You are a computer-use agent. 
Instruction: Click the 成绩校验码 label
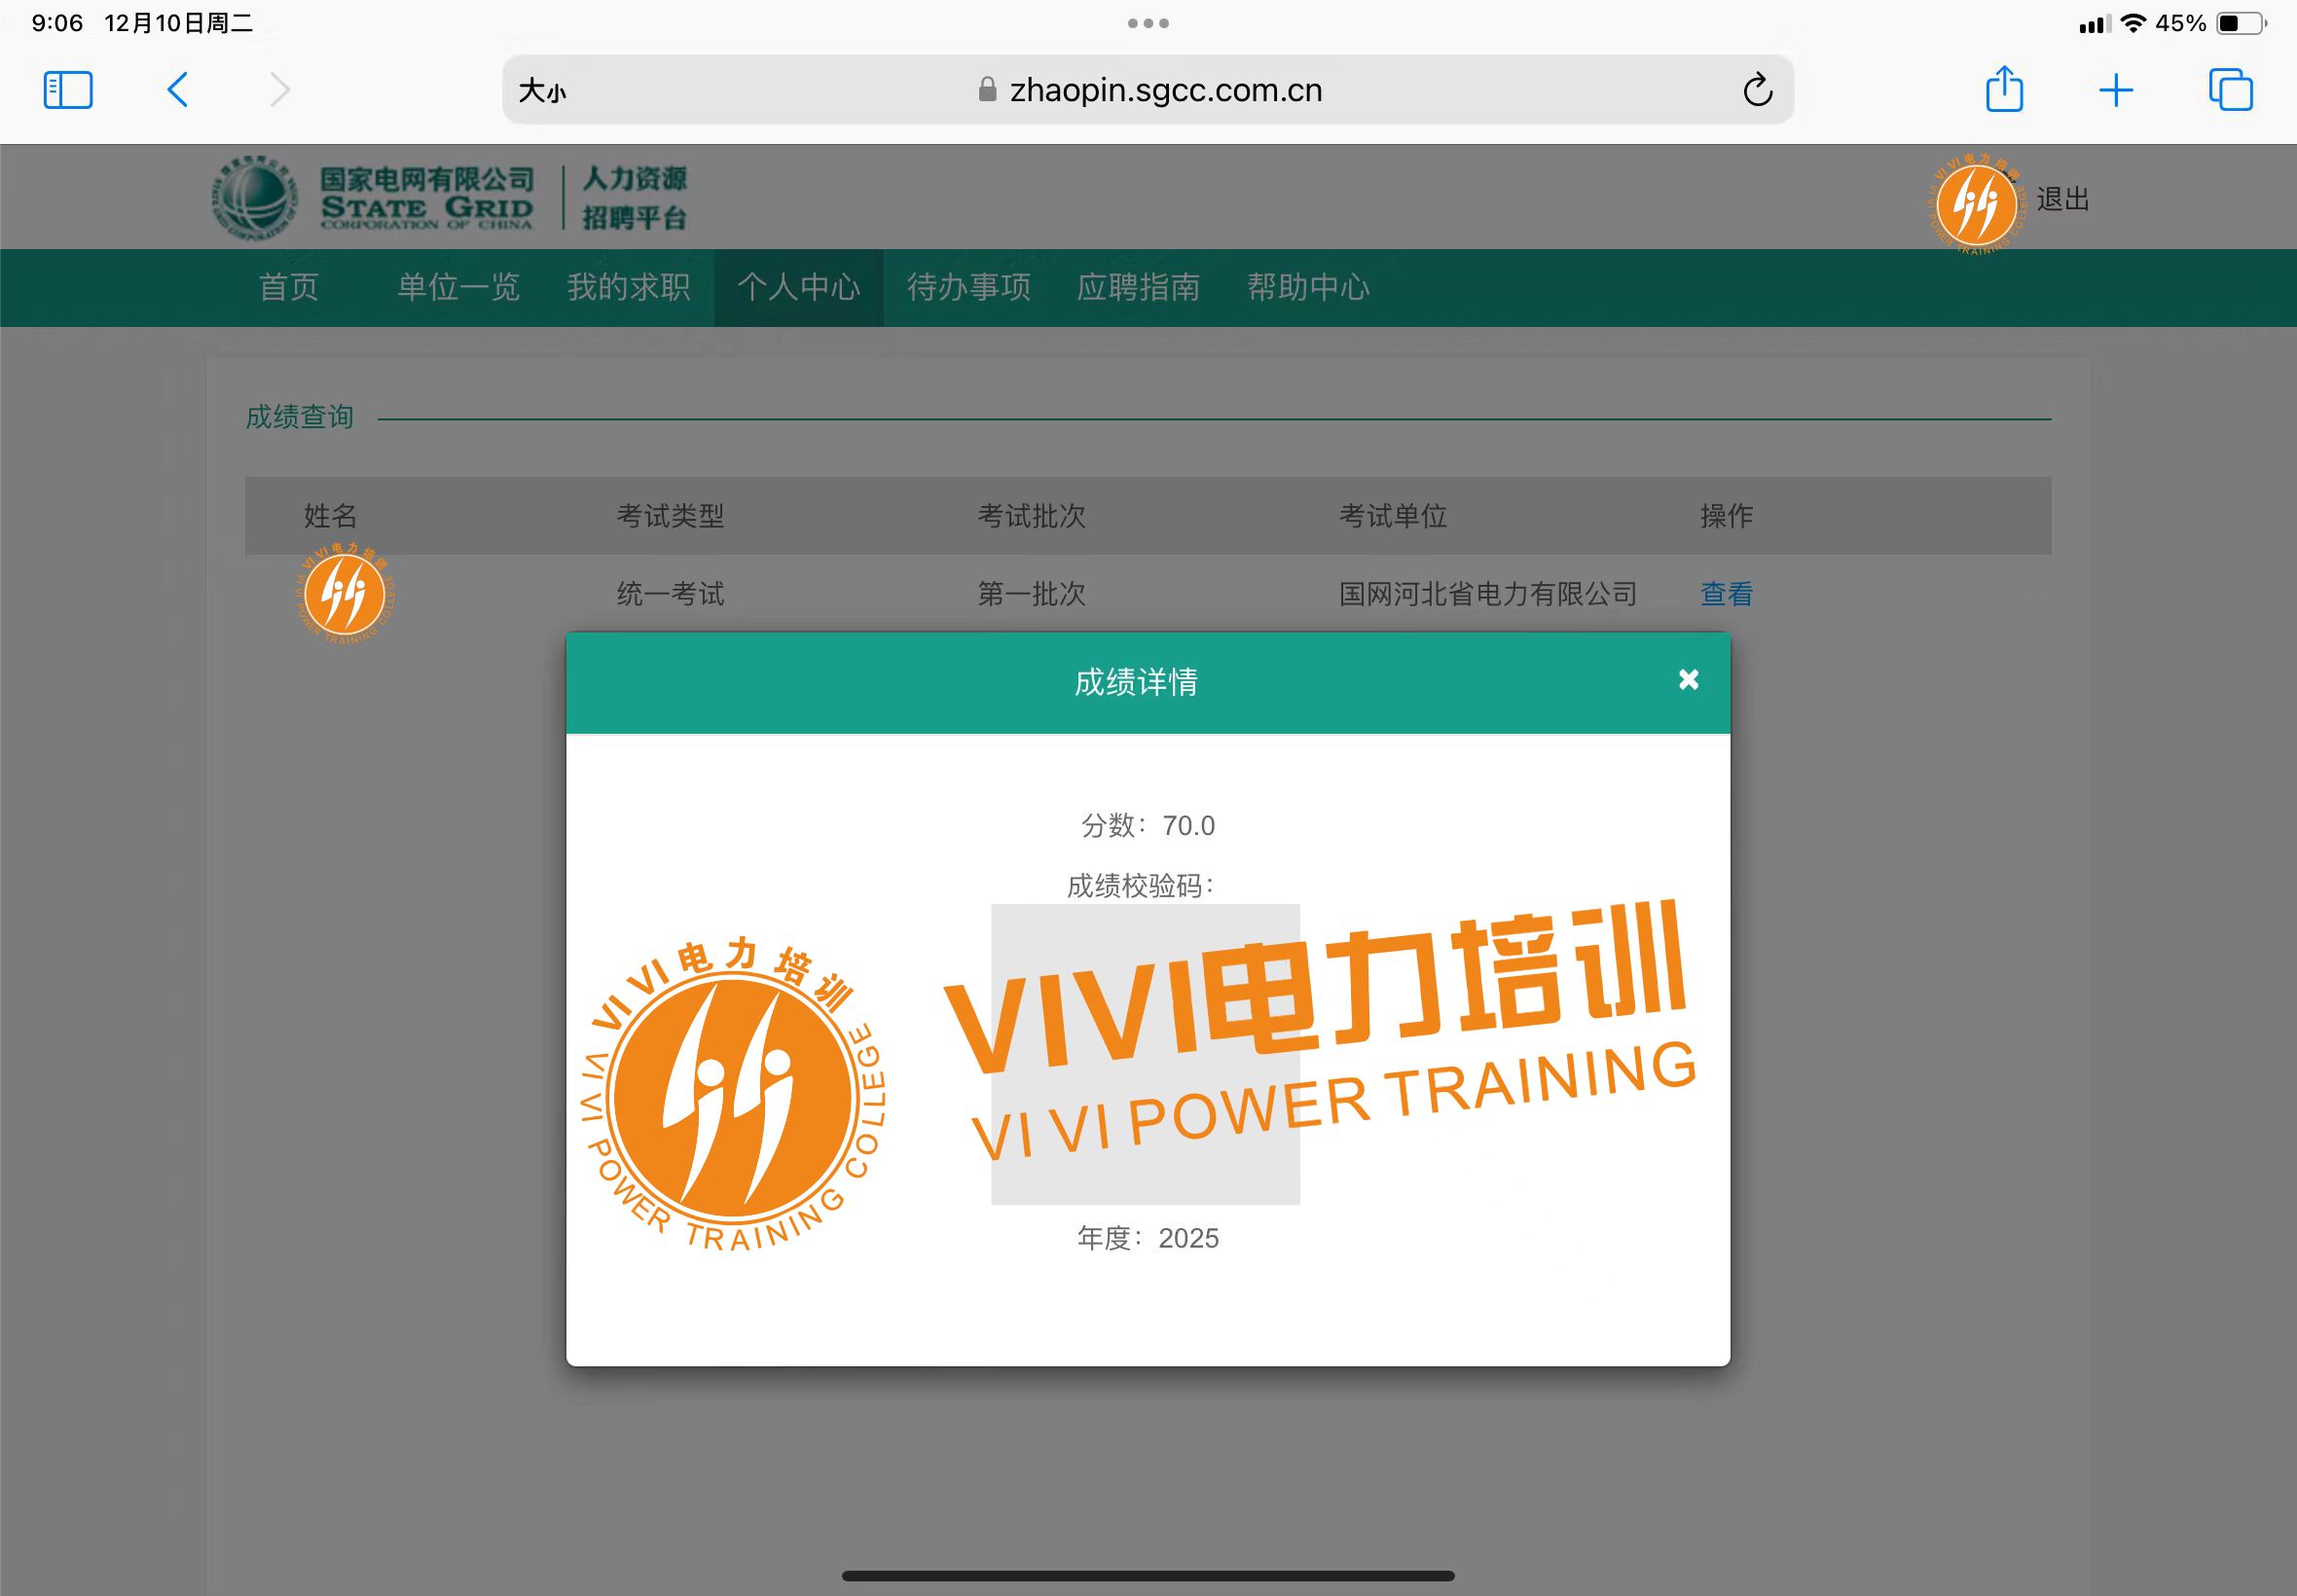(1140, 886)
